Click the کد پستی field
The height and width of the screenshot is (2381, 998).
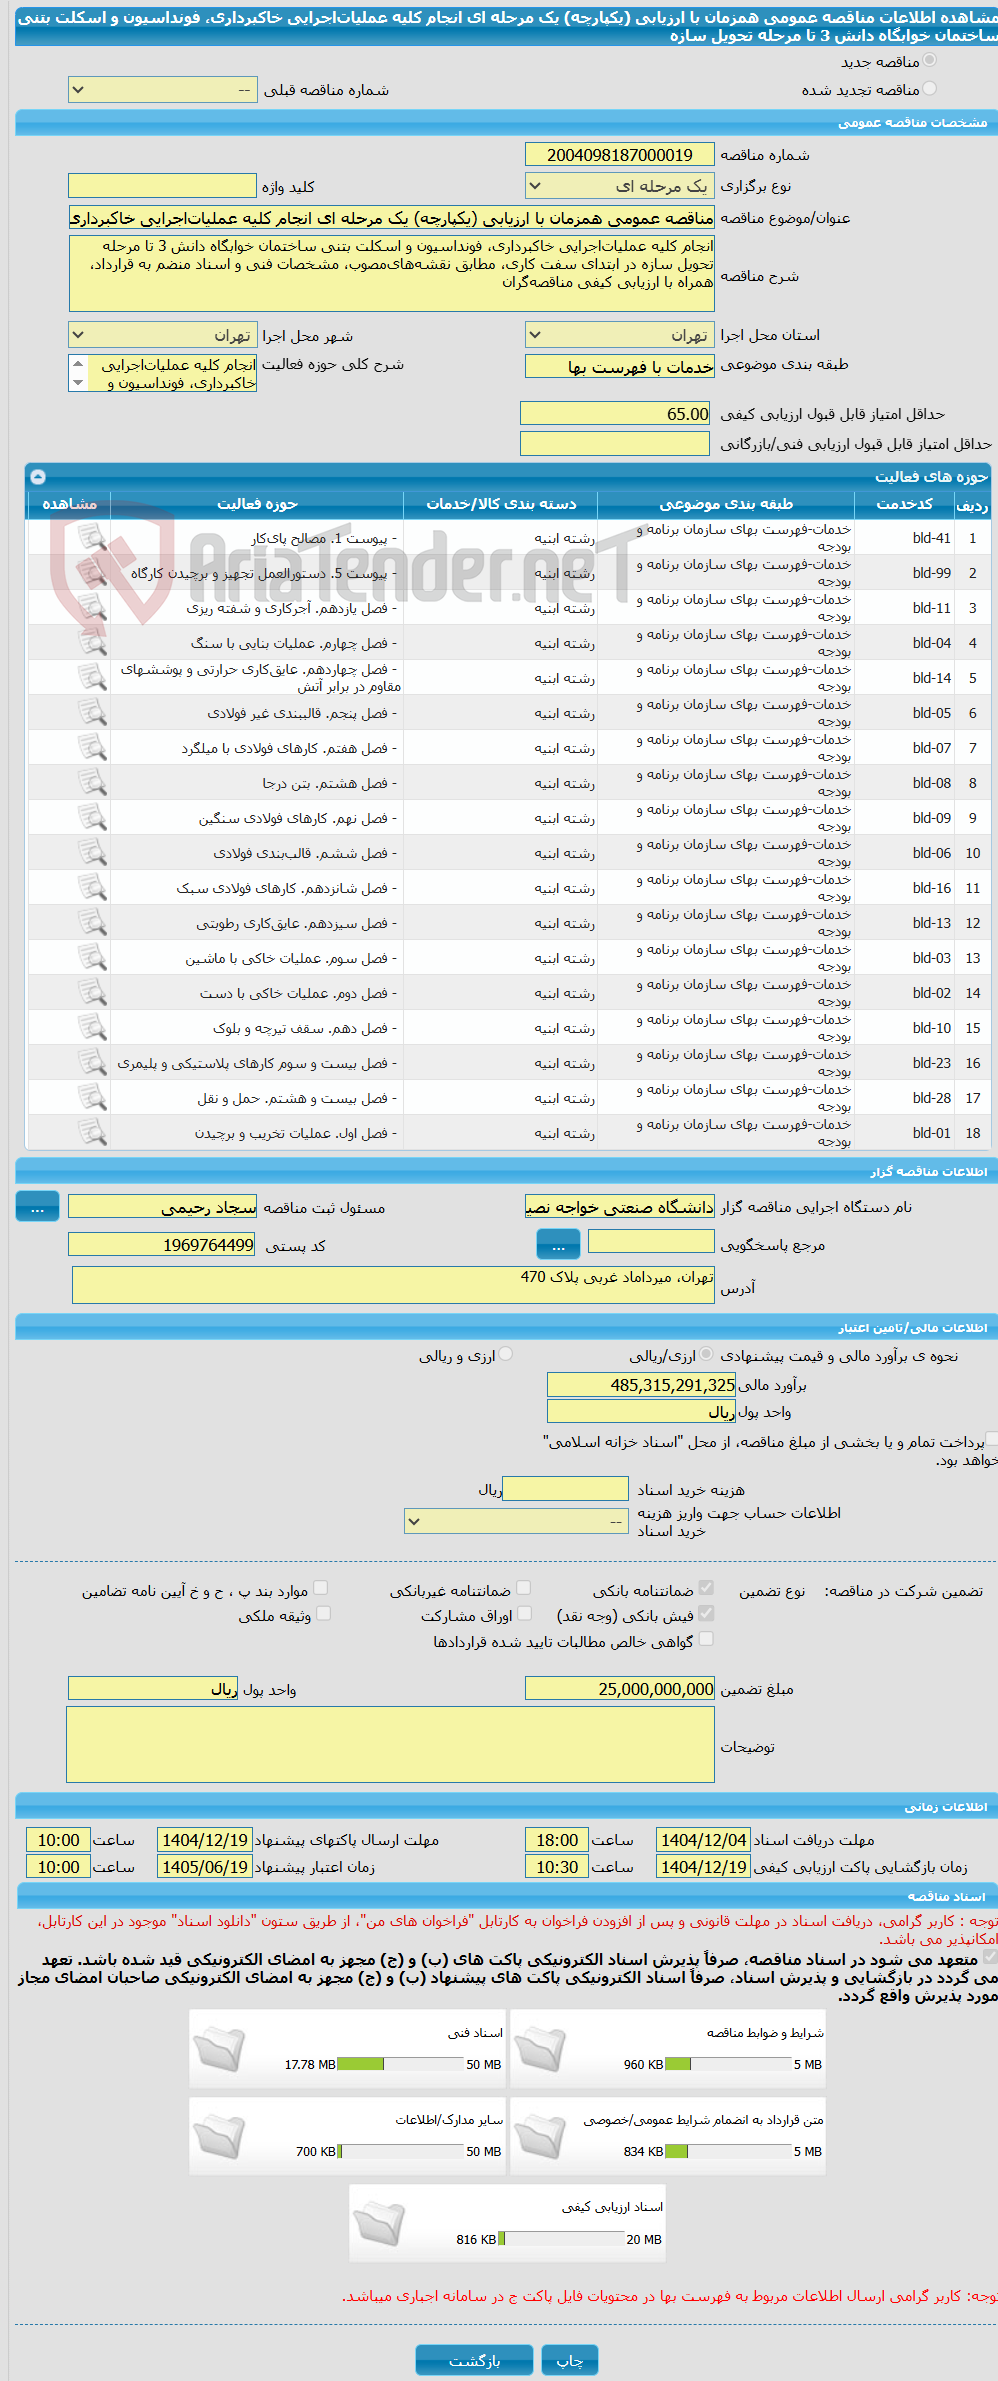(x=162, y=1244)
